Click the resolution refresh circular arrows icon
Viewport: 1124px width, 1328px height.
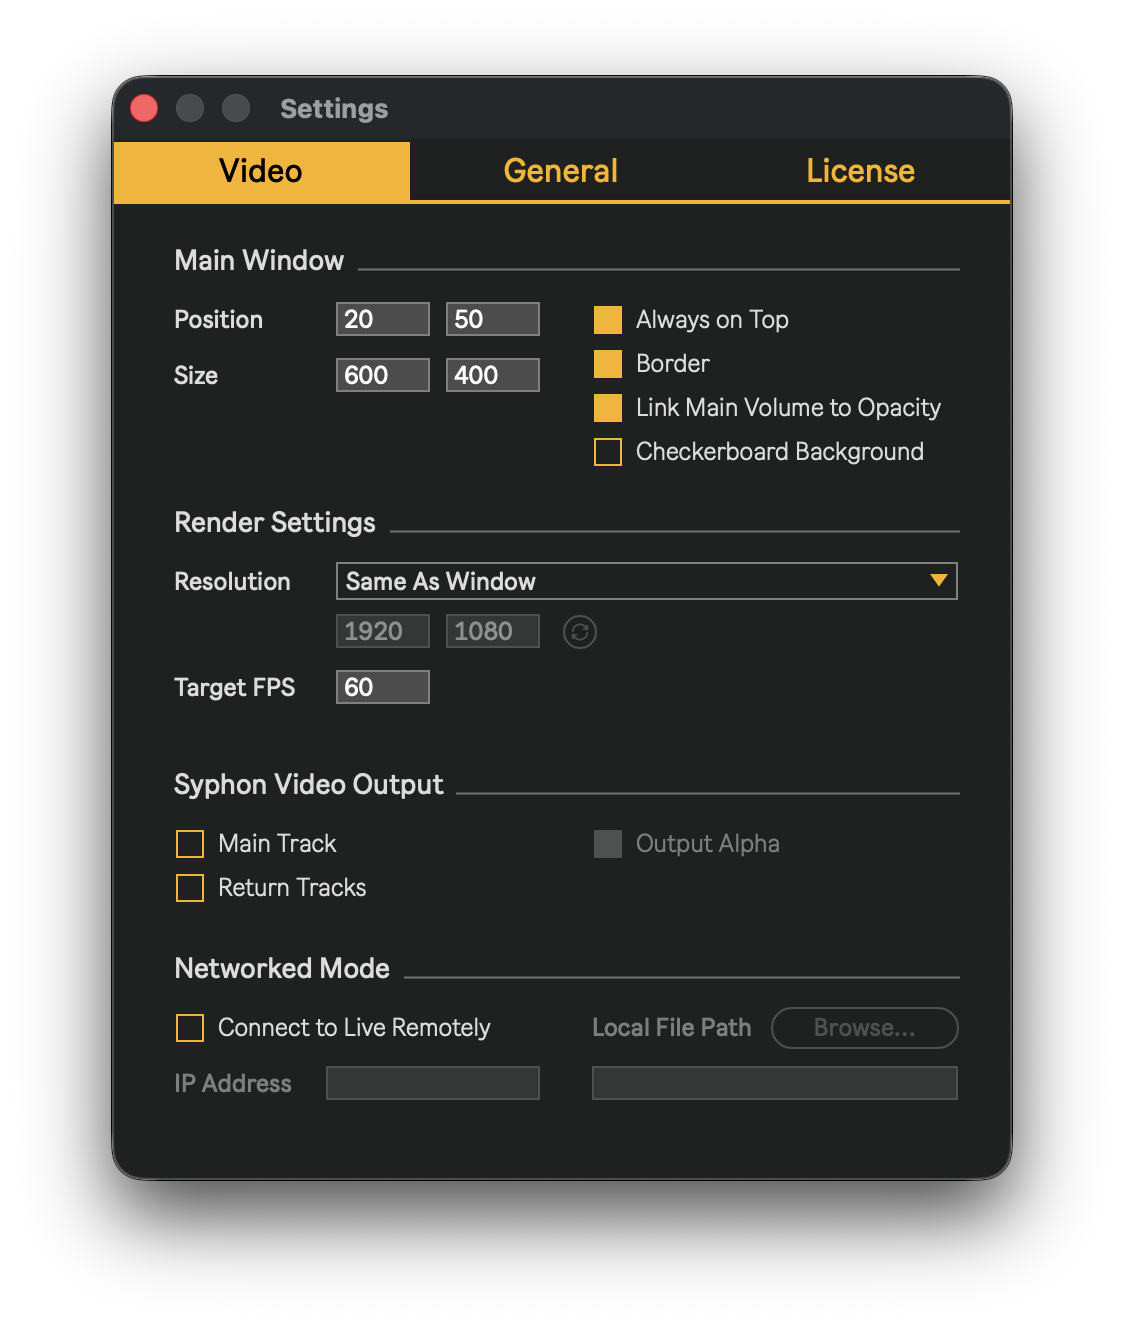pos(580,632)
